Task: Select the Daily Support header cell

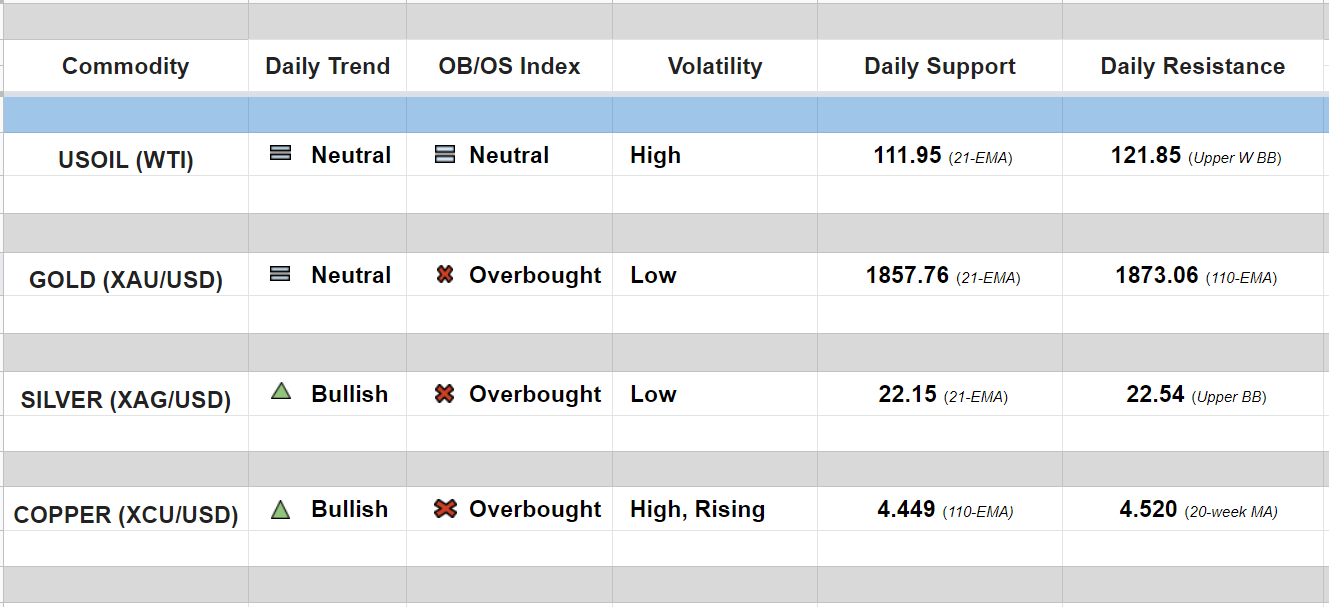Action: (x=939, y=67)
